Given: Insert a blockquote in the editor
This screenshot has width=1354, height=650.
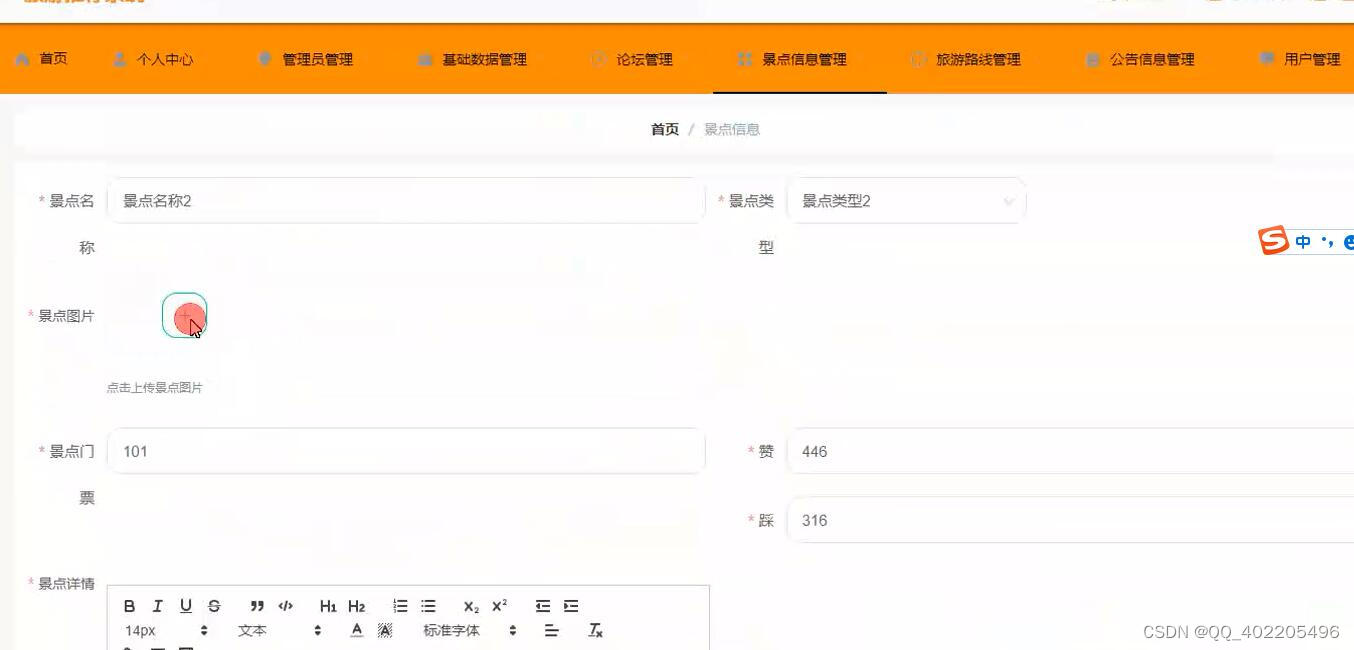Looking at the screenshot, I should [x=257, y=605].
